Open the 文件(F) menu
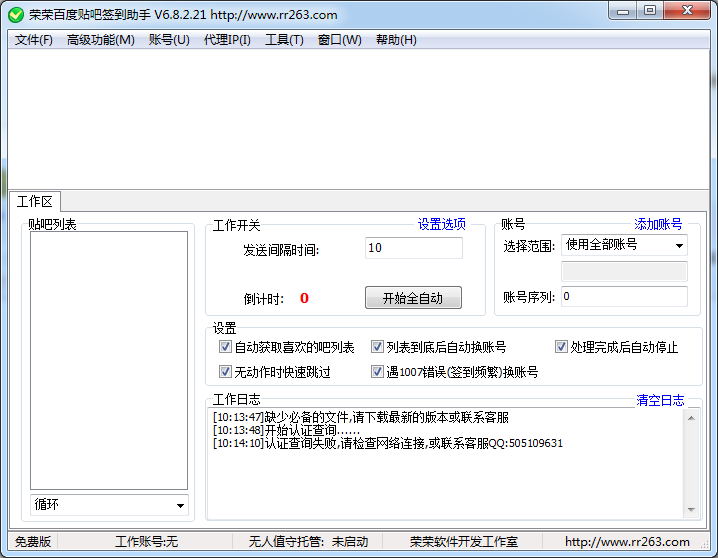Image resolution: width=718 pixels, height=558 pixels. tap(34, 40)
